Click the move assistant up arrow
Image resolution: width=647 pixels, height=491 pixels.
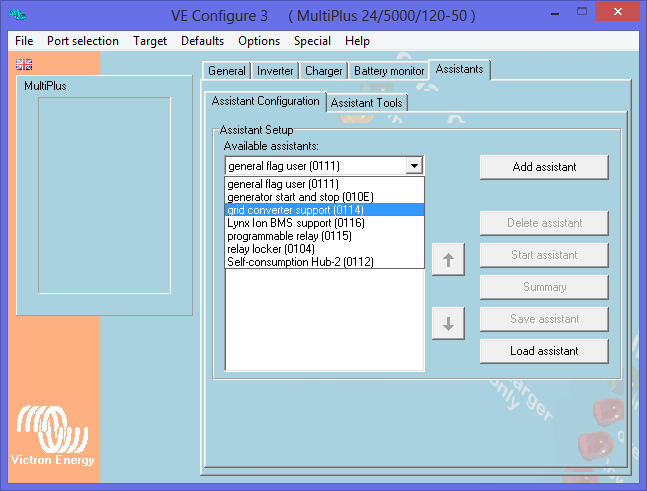point(448,260)
